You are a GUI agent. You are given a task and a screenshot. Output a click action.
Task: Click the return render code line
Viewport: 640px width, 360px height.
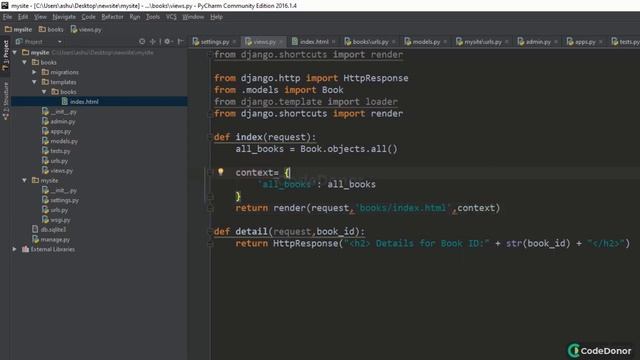point(367,208)
